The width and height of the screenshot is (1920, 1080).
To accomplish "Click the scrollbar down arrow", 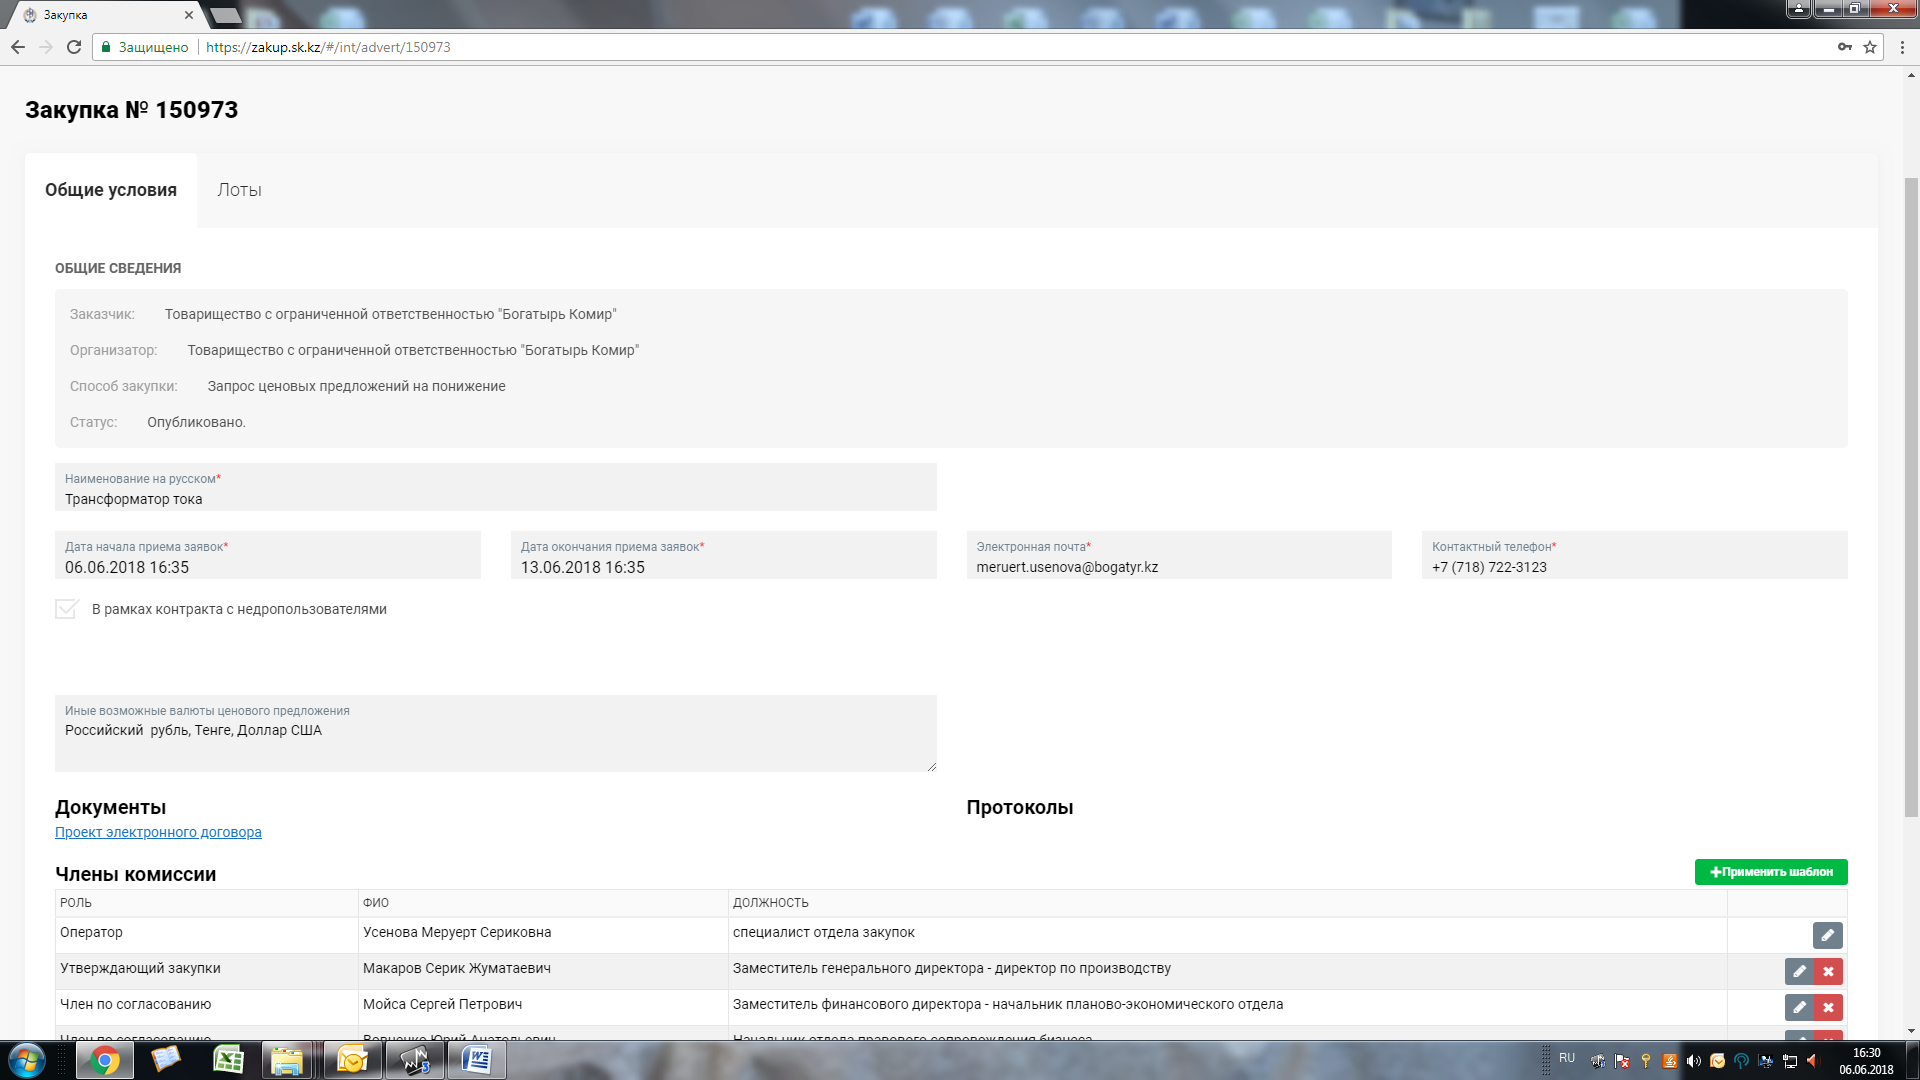I will pyautogui.click(x=1911, y=1031).
